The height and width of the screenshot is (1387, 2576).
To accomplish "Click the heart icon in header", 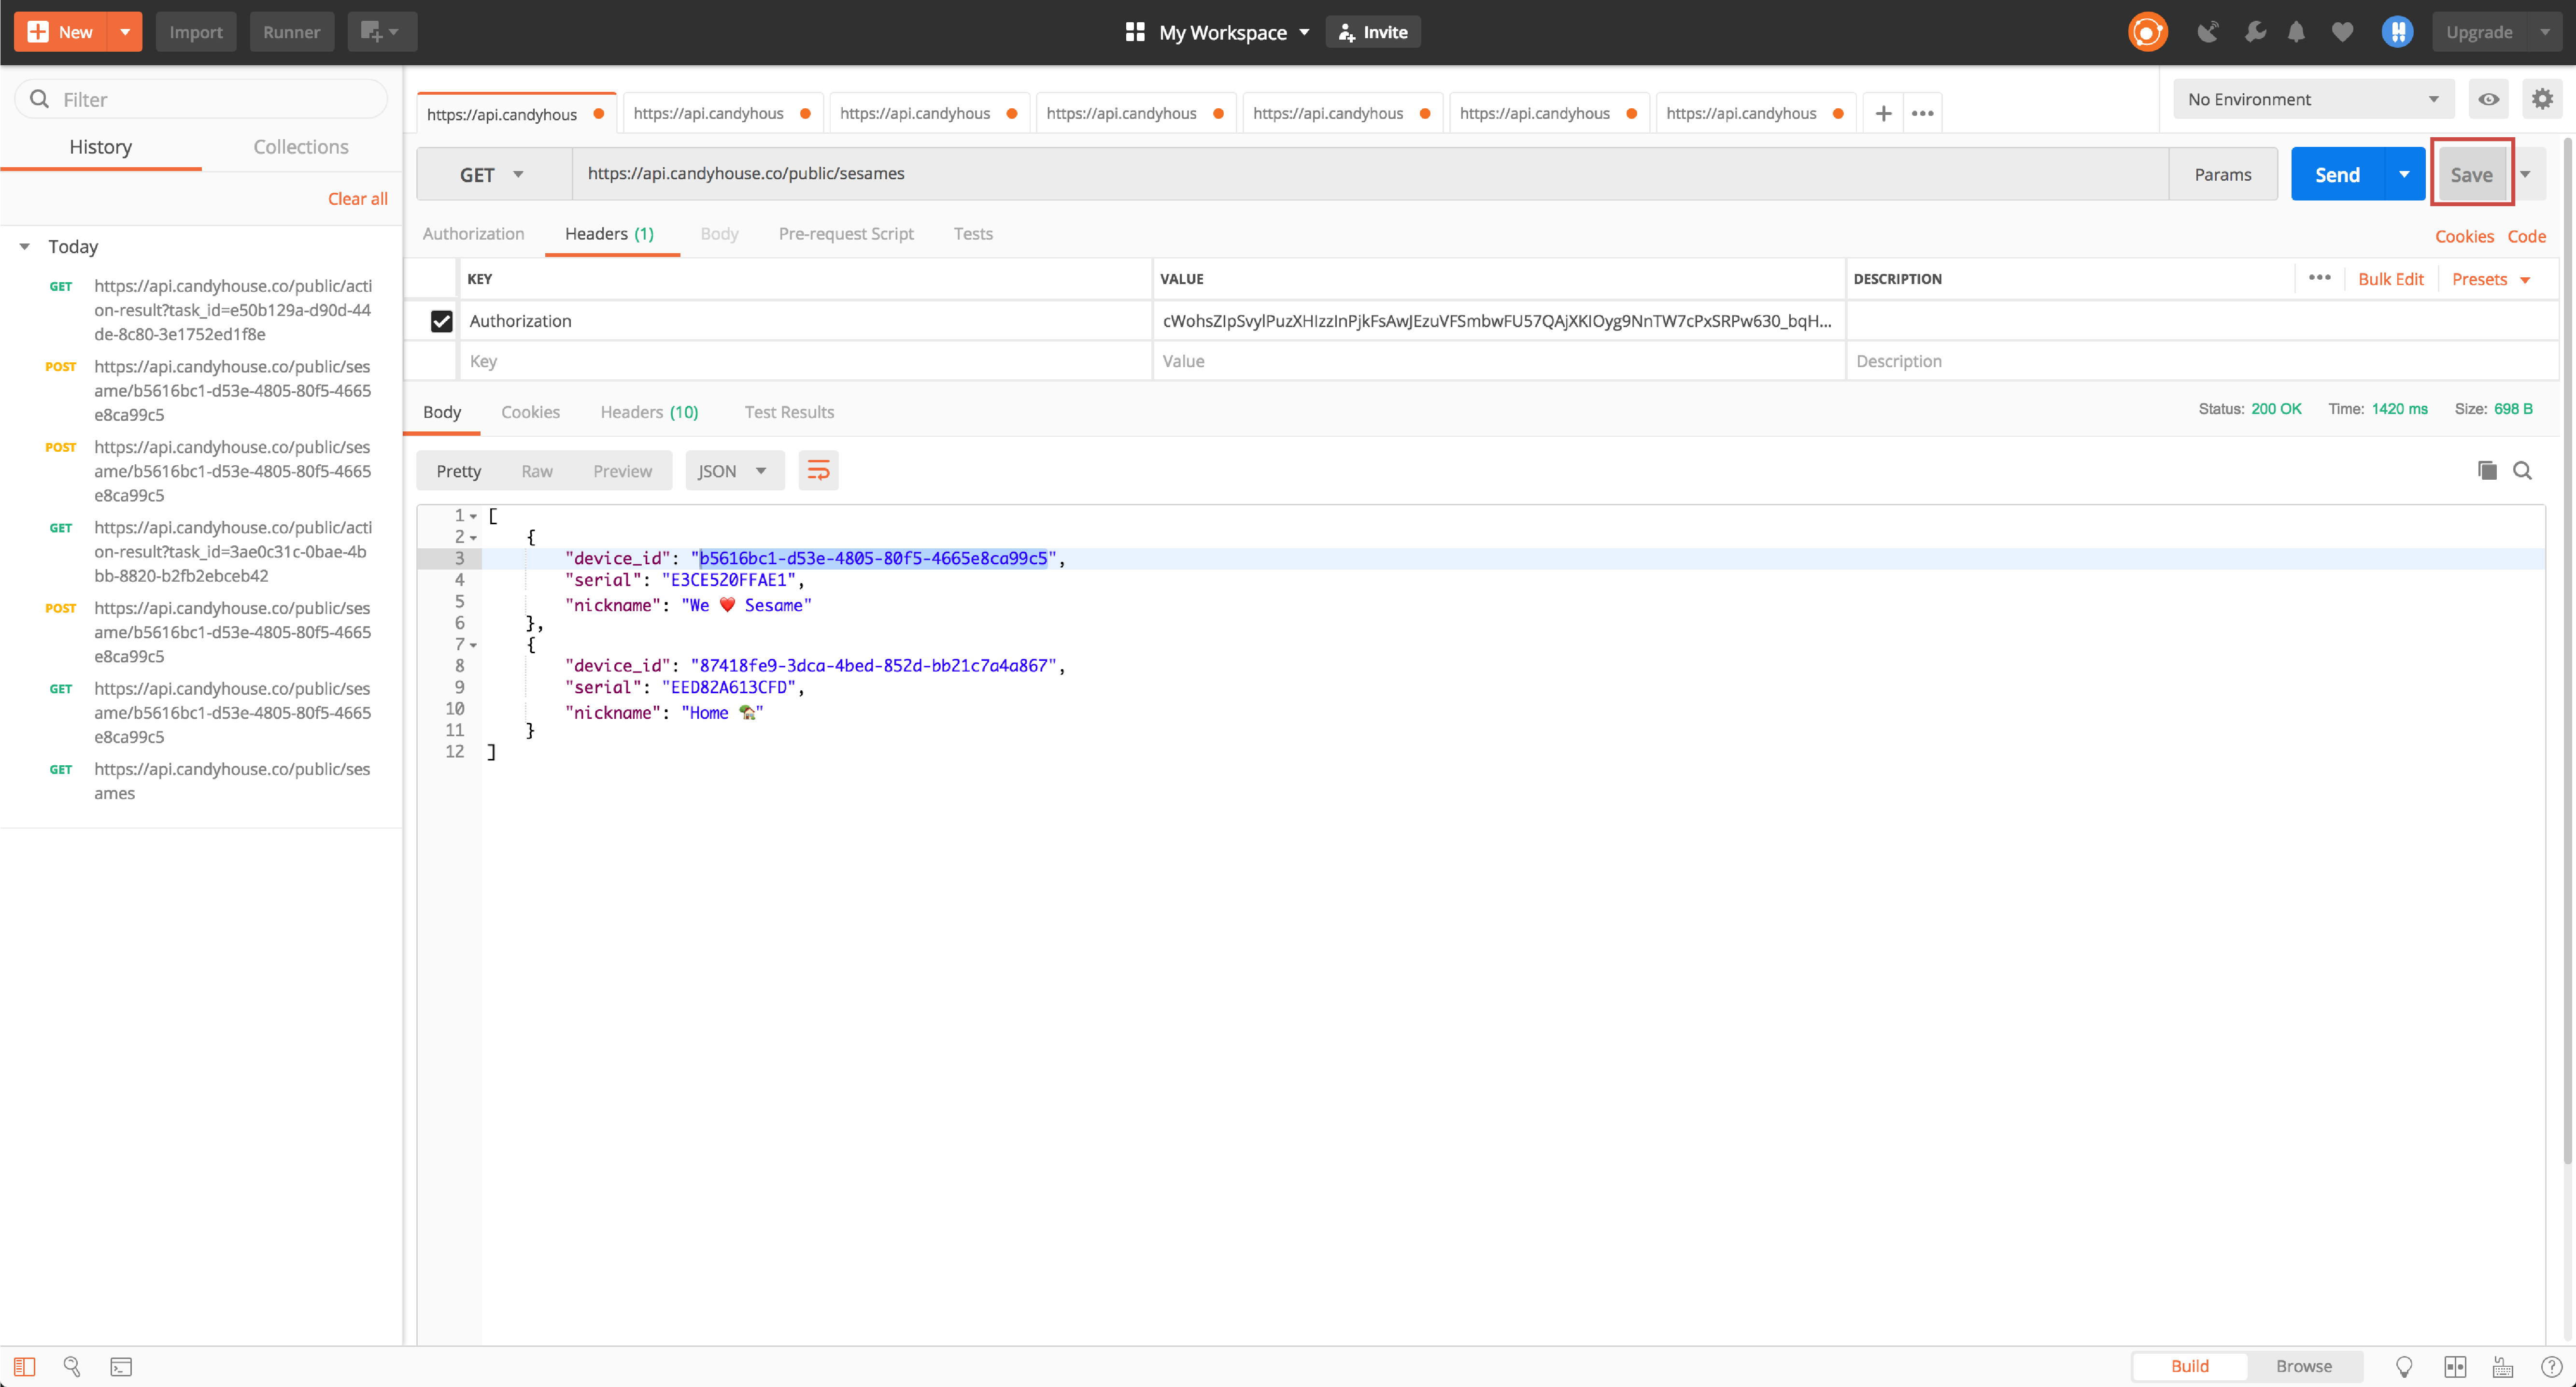I will click(x=2342, y=32).
